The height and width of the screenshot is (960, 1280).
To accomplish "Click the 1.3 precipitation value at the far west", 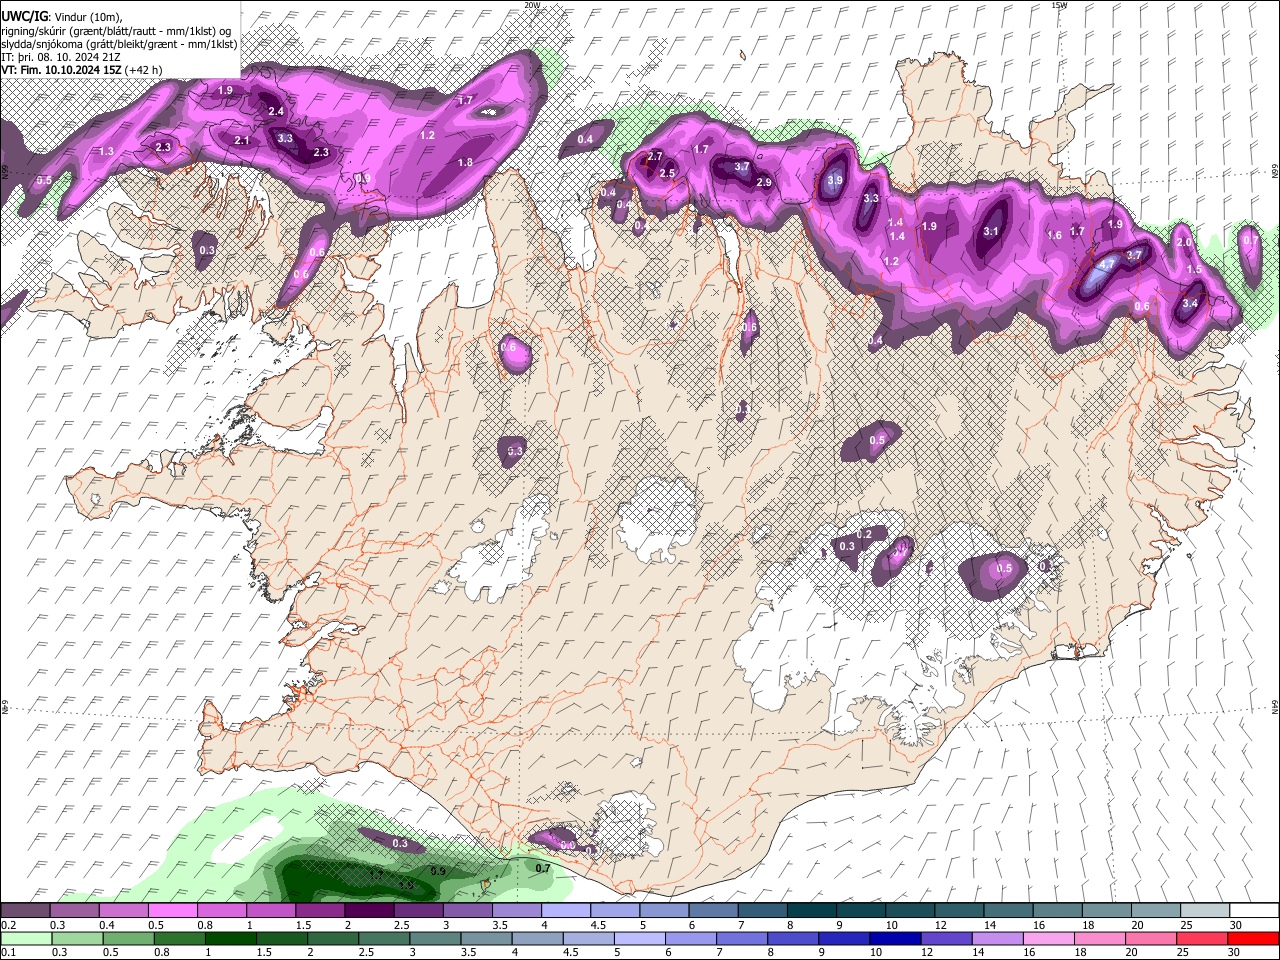I will (106, 150).
